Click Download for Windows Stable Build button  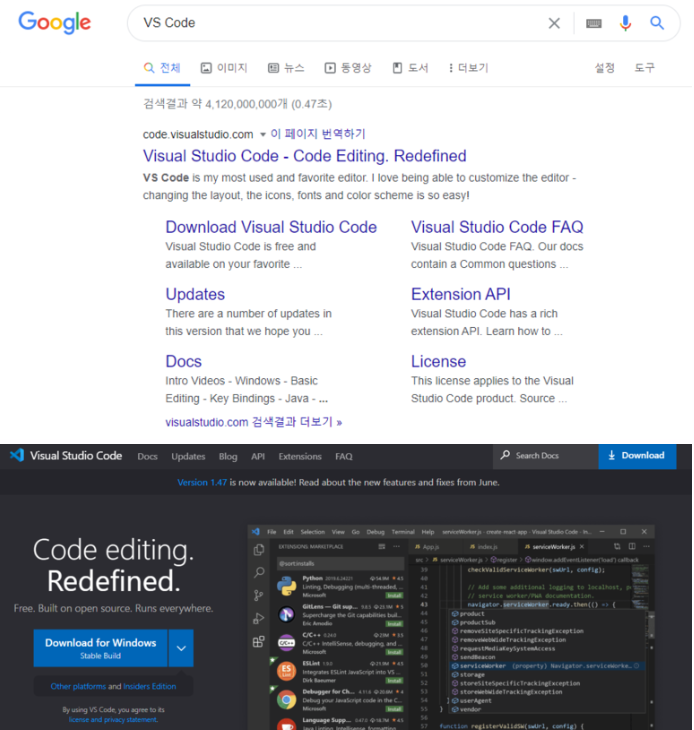click(x=101, y=648)
